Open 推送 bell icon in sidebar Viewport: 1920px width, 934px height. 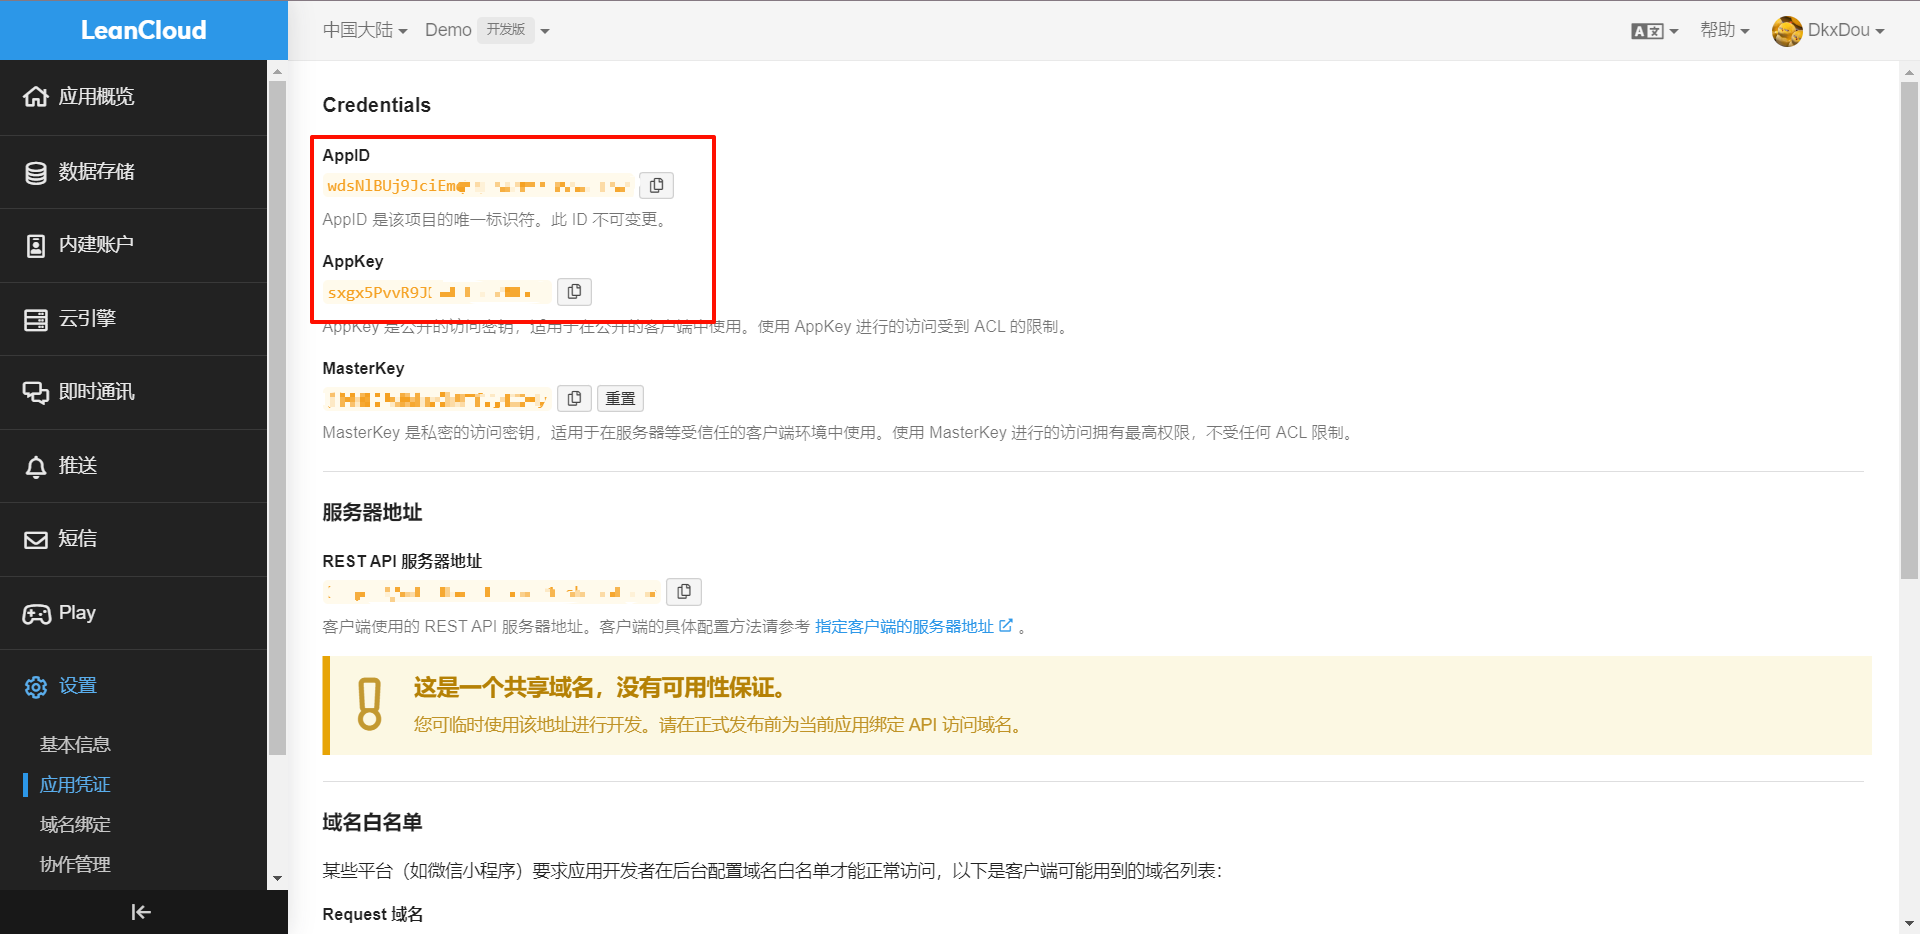click(36, 467)
